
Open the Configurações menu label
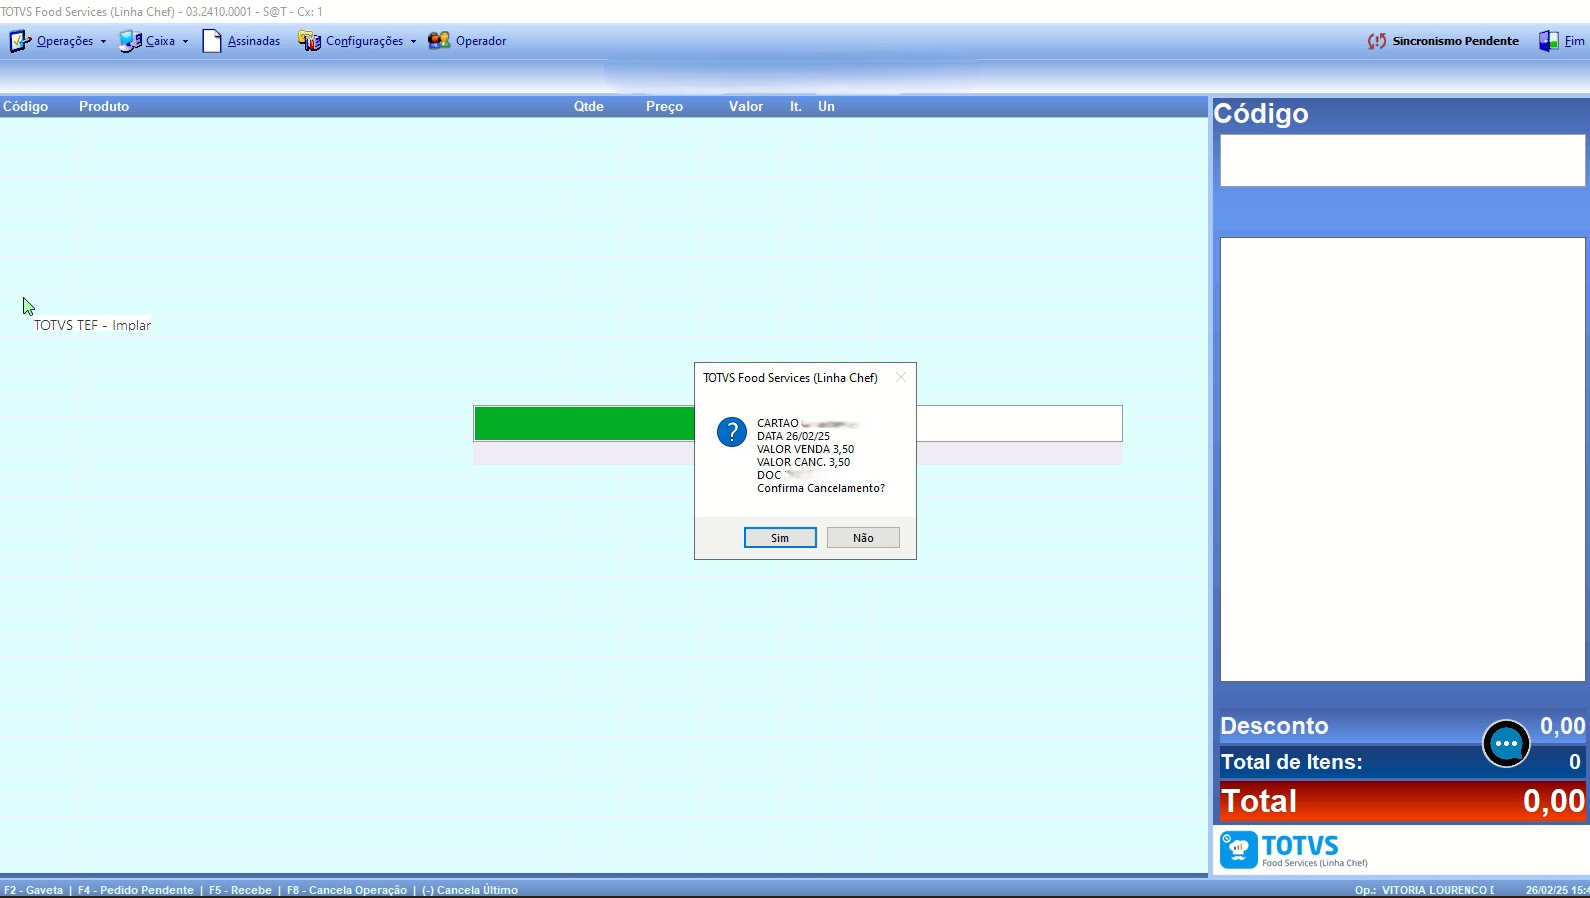(x=365, y=41)
